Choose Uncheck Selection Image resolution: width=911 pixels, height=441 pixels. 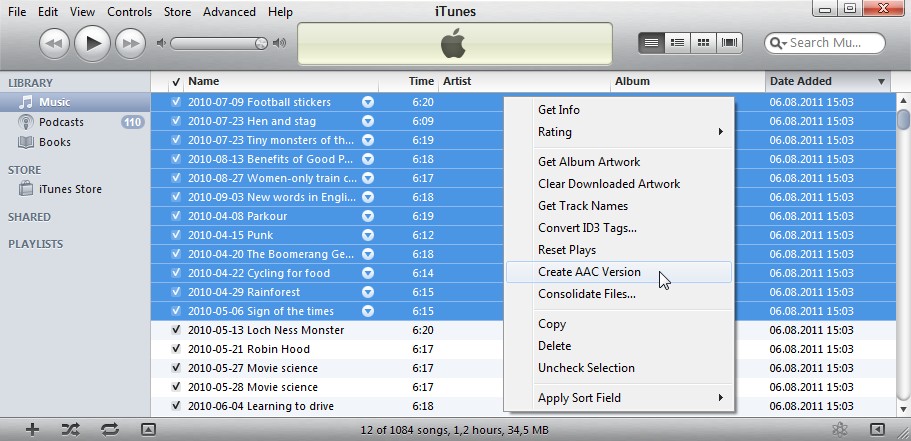619,368
